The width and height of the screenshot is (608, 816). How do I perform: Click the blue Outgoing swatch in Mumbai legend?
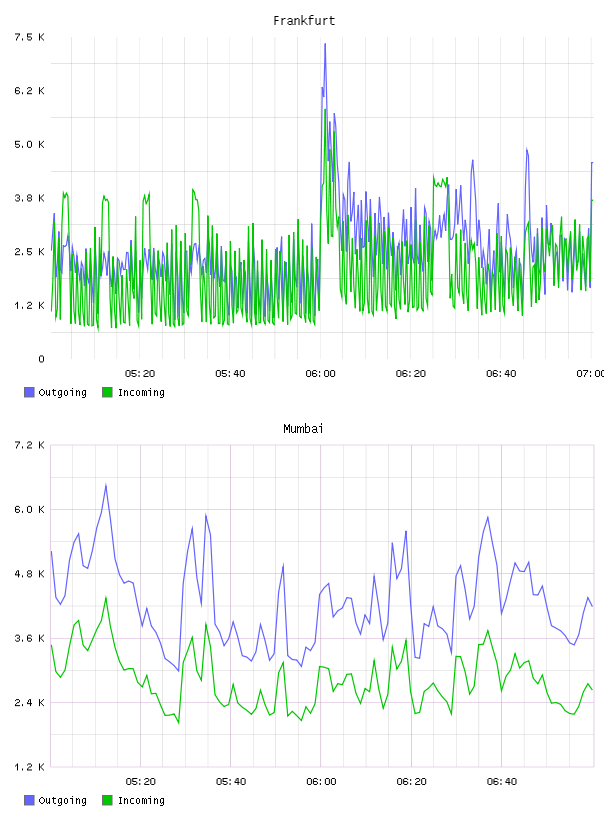click(x=29, y=800)
